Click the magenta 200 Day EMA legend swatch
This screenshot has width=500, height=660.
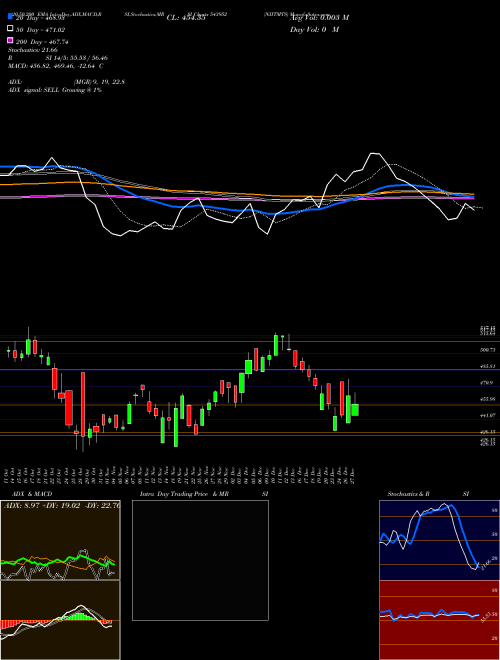(10, 40)
